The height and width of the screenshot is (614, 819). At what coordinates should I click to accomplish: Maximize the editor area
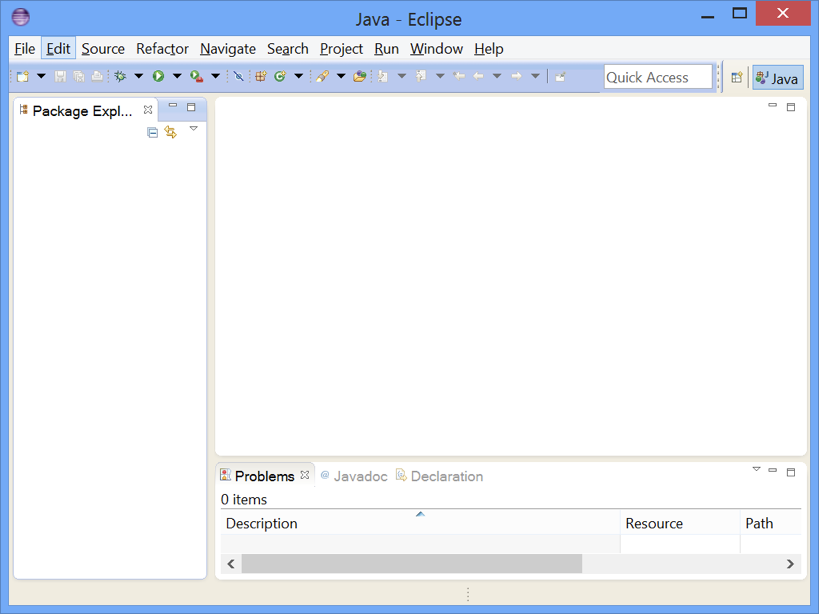(x=791, y=107)
